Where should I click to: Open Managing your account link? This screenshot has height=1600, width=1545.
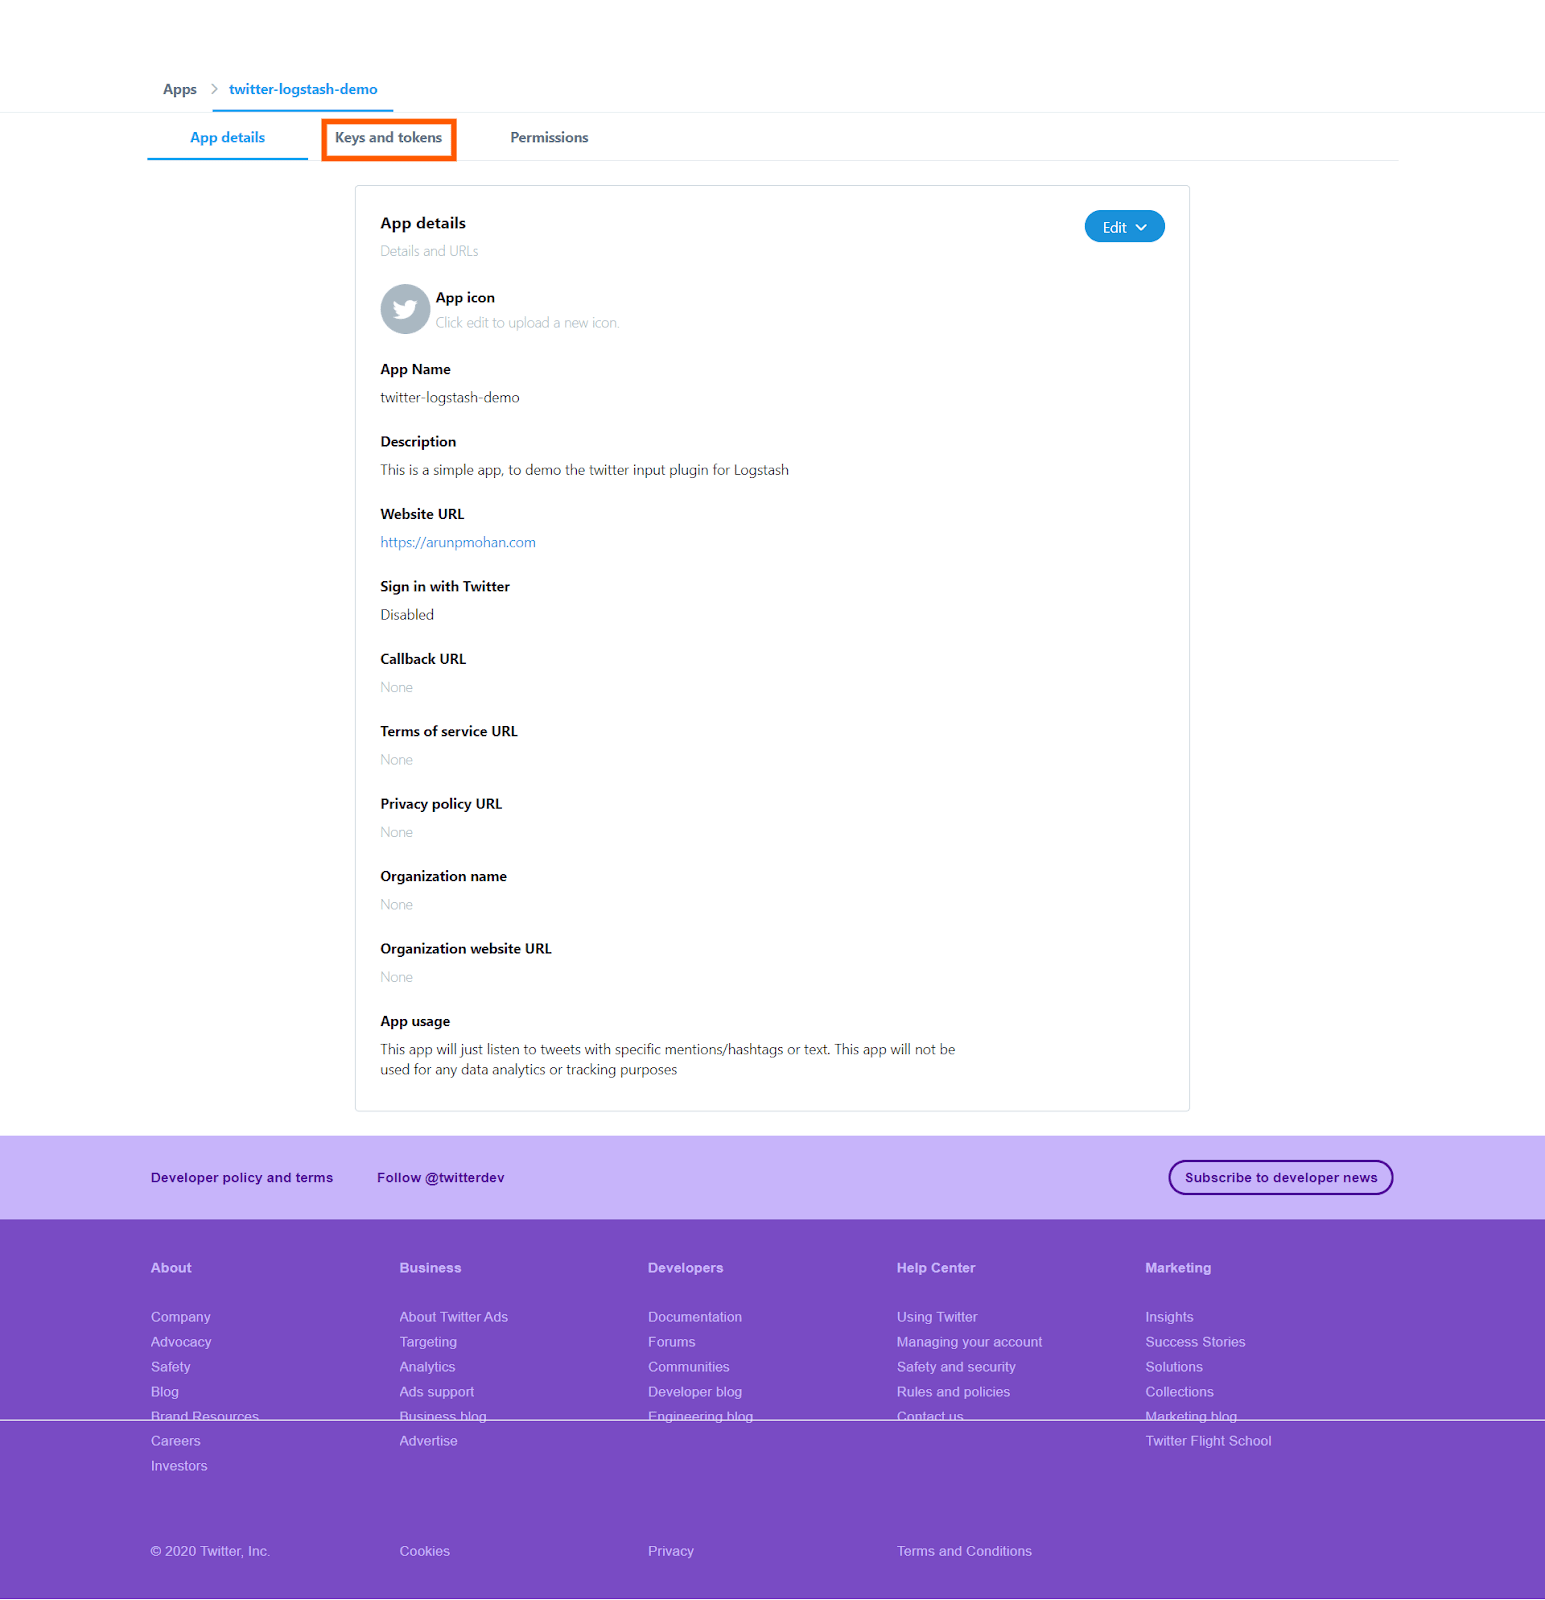(x=969, y=1342)
